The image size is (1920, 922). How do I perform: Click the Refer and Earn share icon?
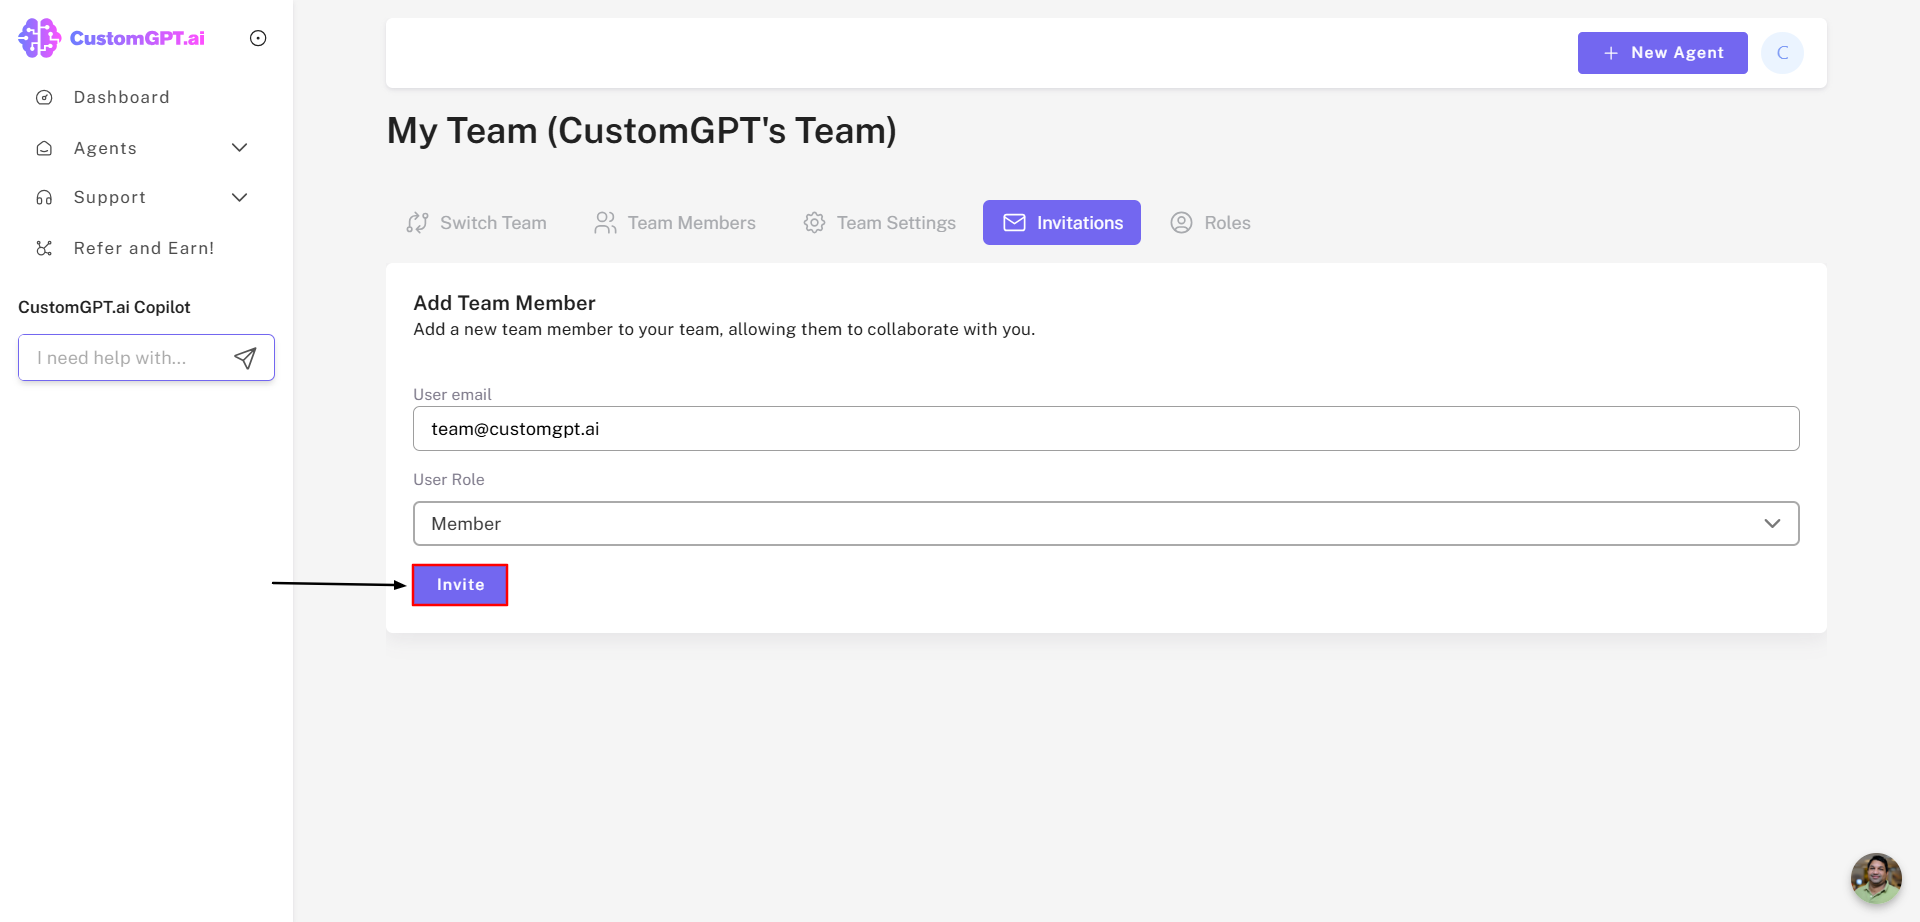pos(44,248)
